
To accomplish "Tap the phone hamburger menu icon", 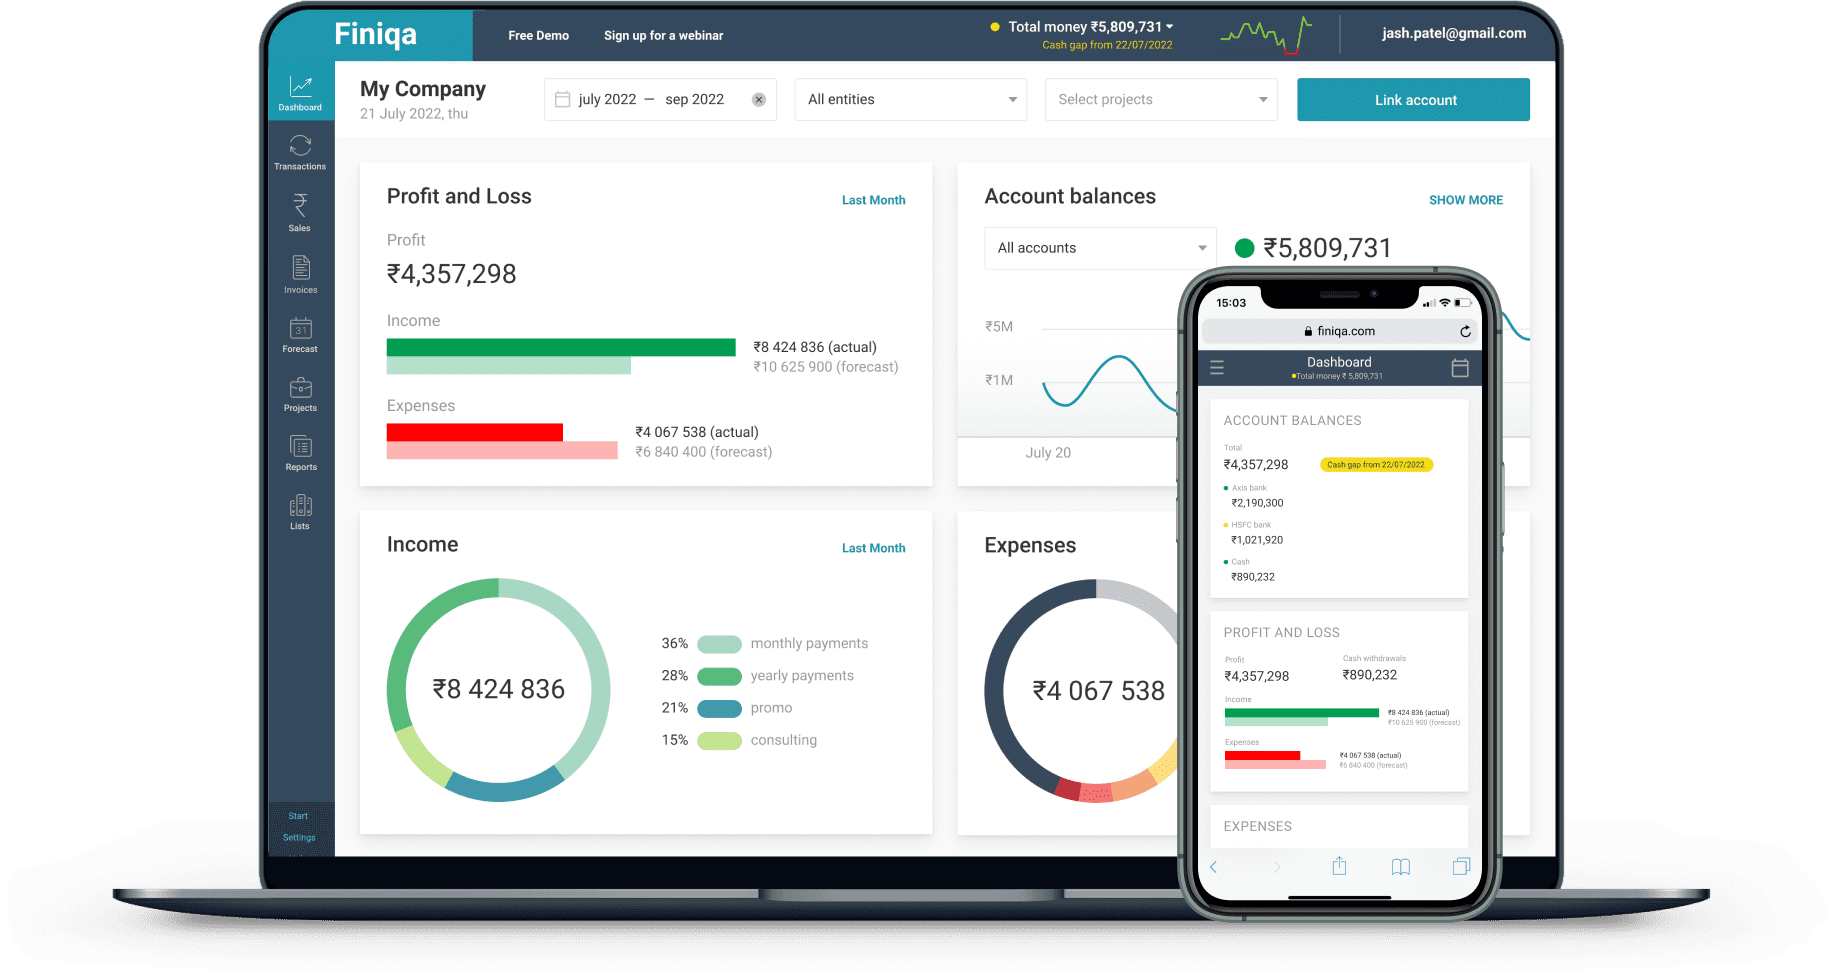I will (1217, 368).
